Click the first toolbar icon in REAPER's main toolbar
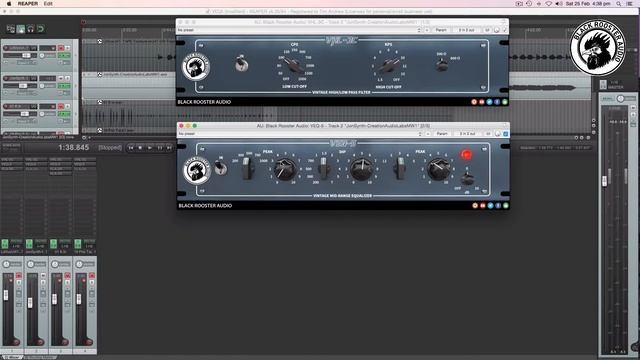The height and width of the screenshot is (360, 640). [10, 29]
